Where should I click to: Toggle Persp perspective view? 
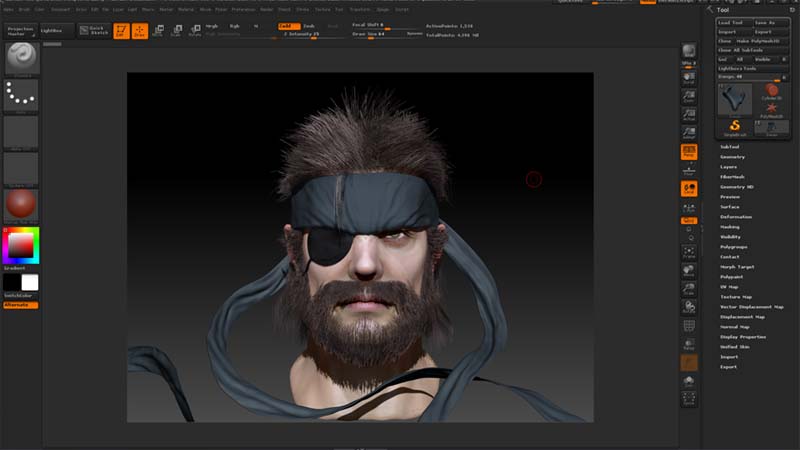point(689,152)
